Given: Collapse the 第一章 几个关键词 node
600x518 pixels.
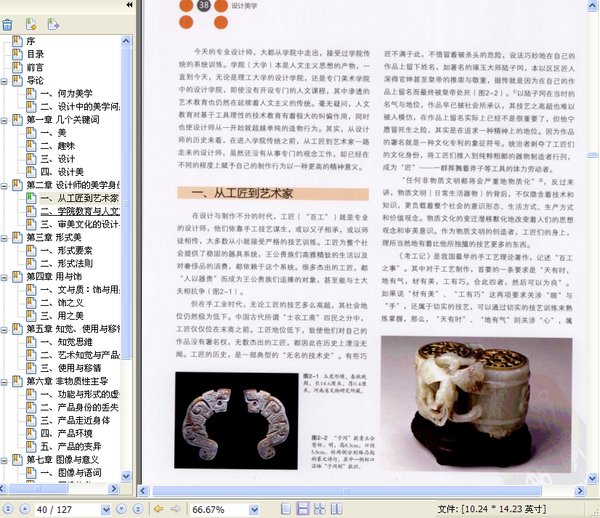Looking at the screenshot, I should point(5,119).
